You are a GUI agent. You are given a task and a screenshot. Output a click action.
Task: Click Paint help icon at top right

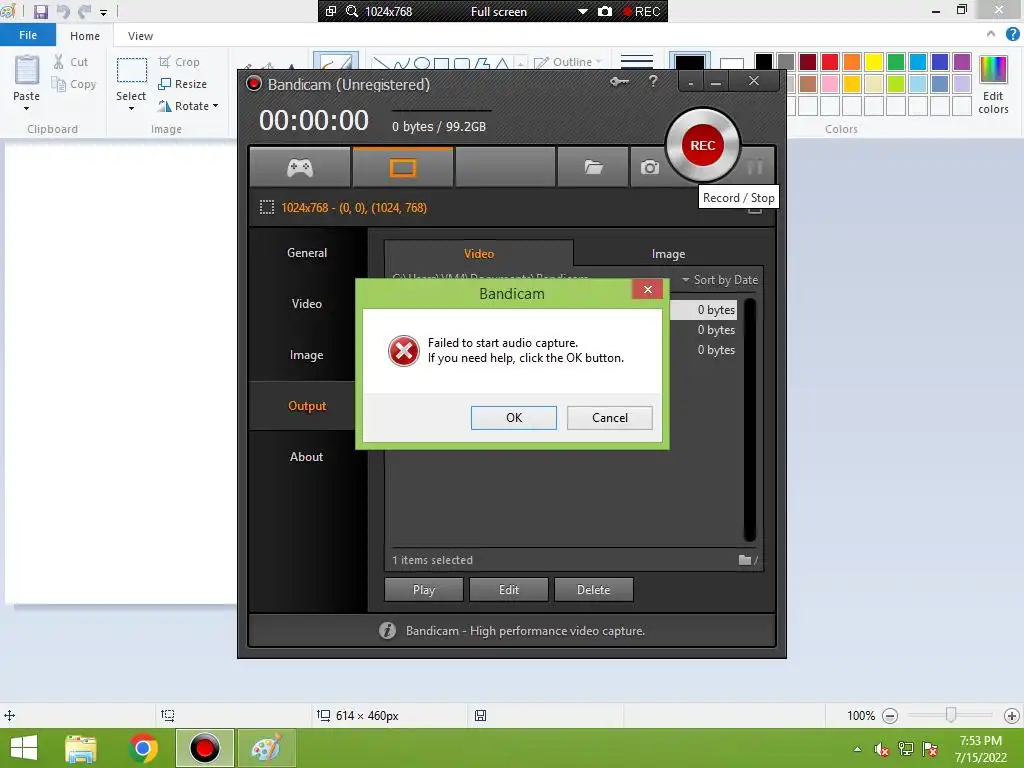[x=1012, y=34]
